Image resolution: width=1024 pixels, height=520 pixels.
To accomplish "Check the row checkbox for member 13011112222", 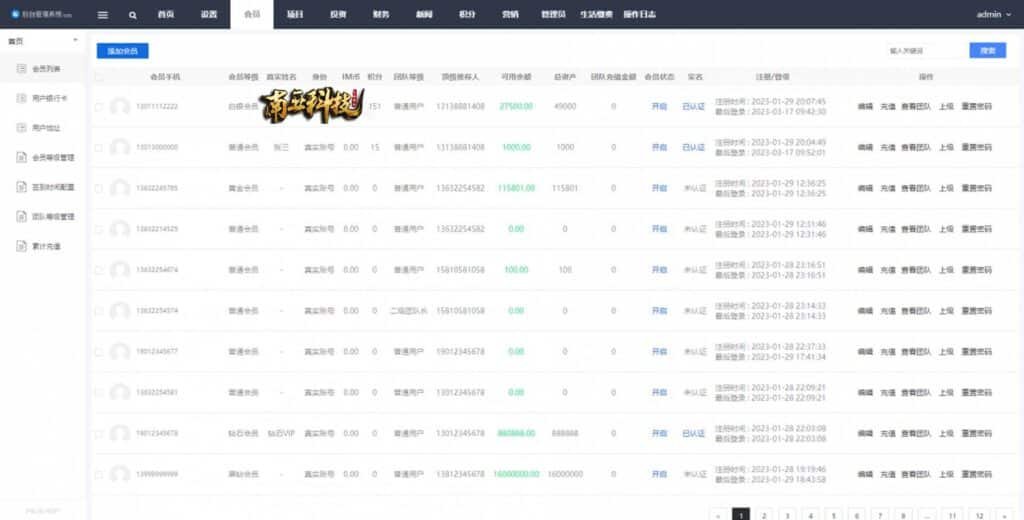I will point(98,106).
